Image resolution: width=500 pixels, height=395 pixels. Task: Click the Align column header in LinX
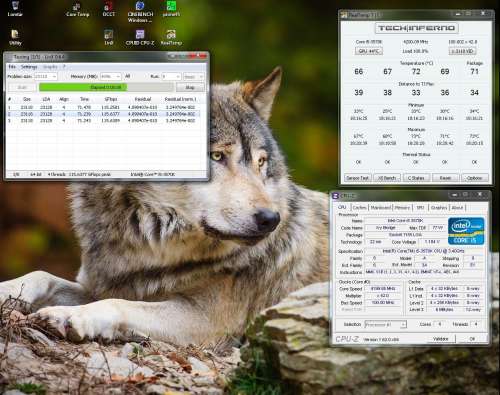pos(64,99)
